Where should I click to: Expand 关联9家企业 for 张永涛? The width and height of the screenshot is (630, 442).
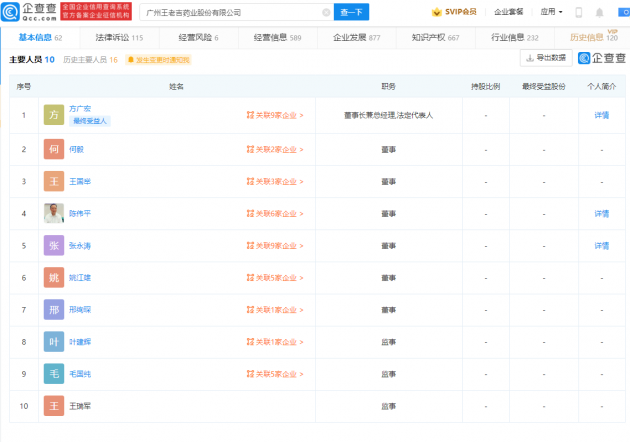tap(275, 246)
